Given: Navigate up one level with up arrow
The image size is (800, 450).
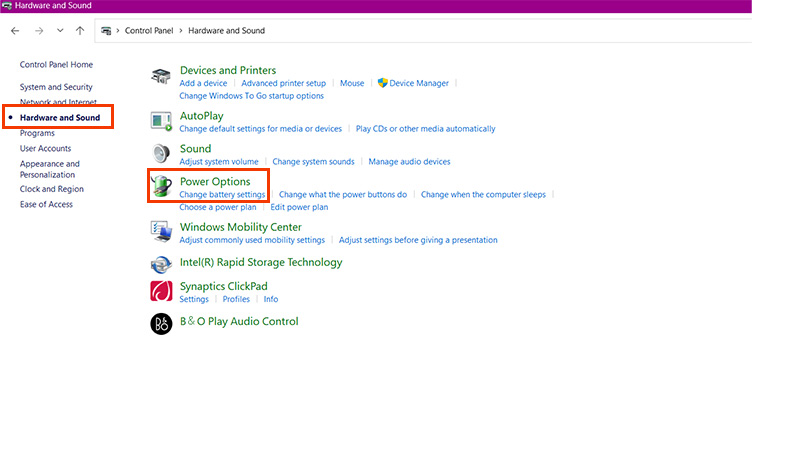Looking at the screenshot, I should pyautogui.click(x=80, y=31).
